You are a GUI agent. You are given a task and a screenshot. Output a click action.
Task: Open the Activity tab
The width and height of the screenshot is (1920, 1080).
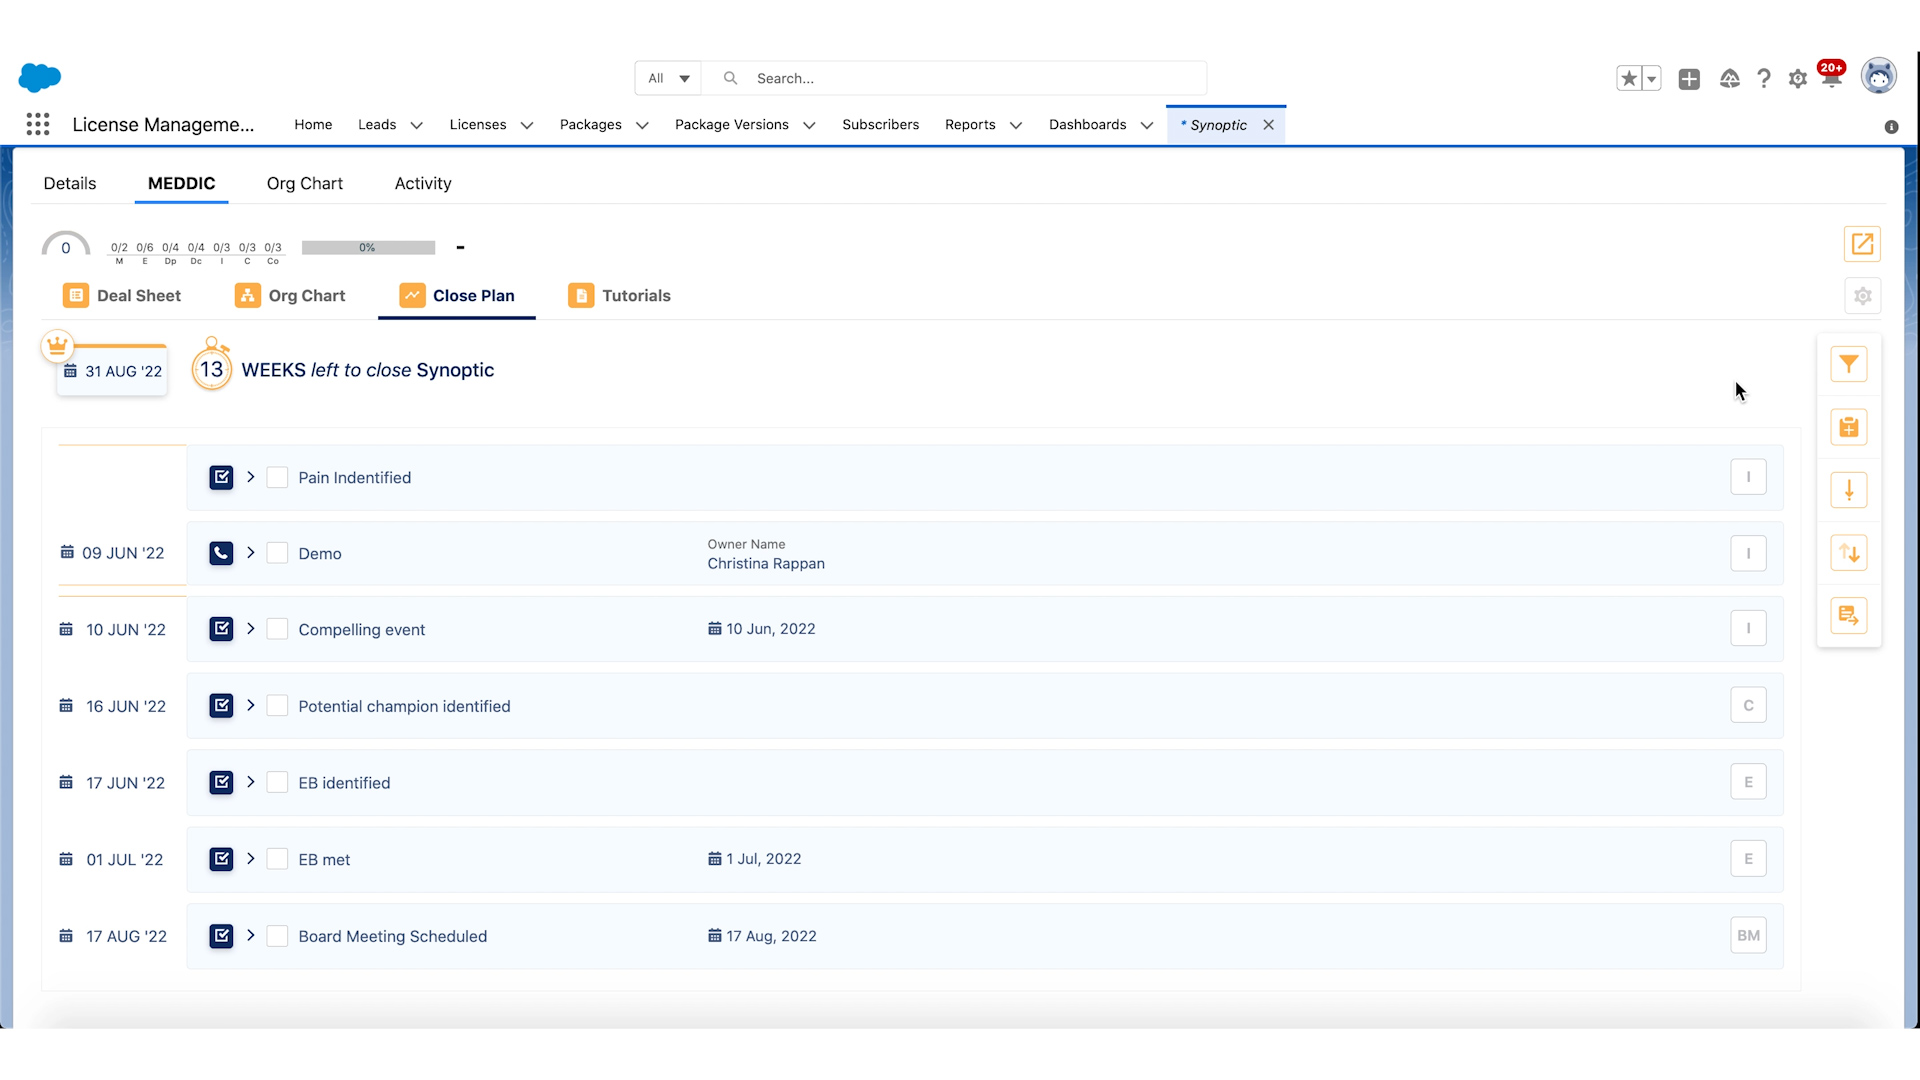(x=422, y=183)
